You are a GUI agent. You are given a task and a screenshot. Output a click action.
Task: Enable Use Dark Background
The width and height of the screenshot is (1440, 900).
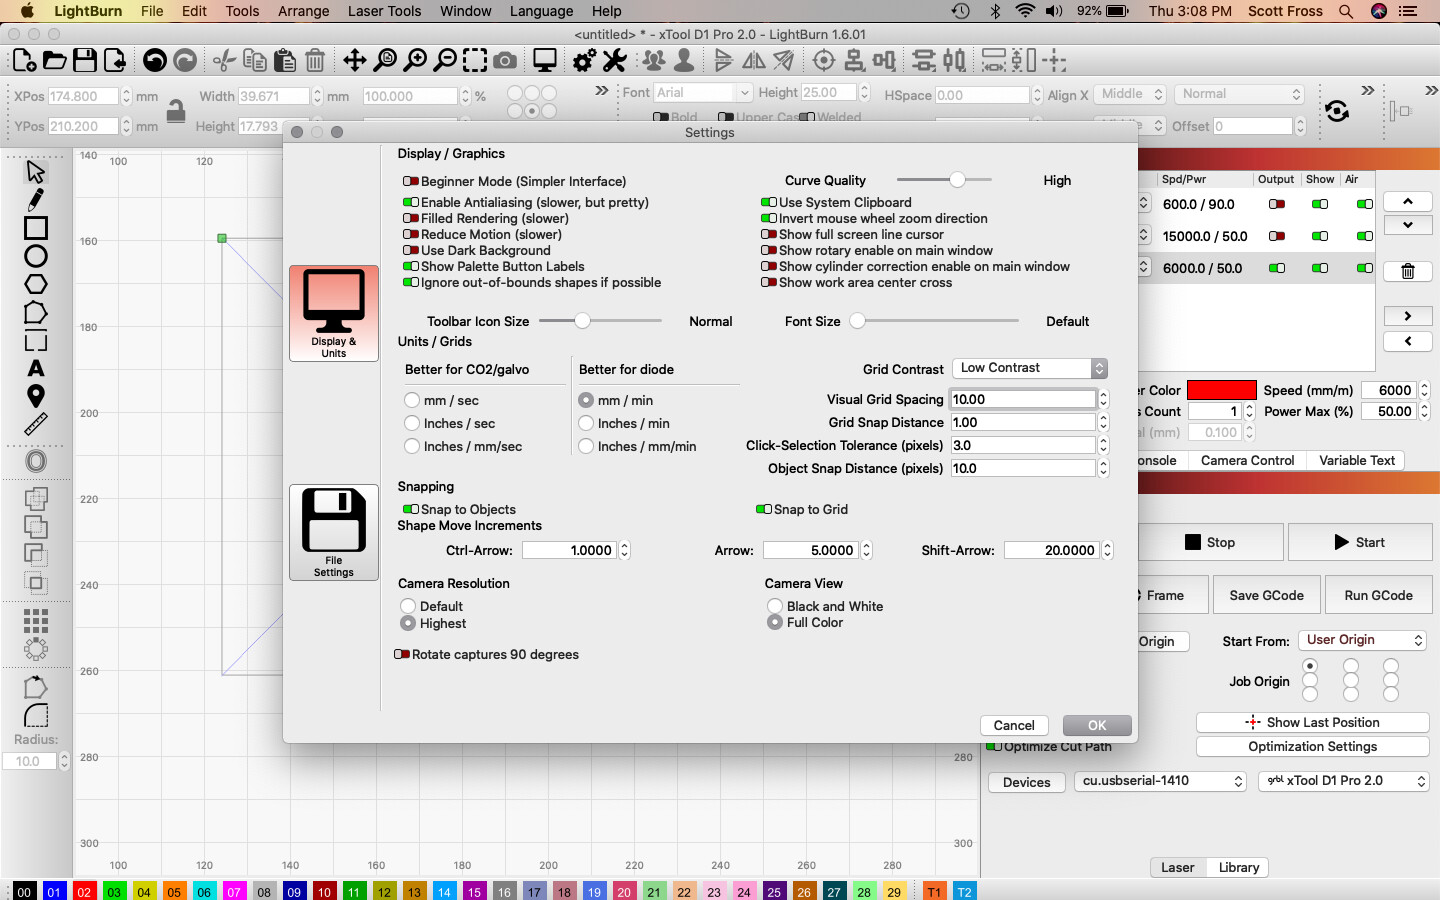coord(477,250)
